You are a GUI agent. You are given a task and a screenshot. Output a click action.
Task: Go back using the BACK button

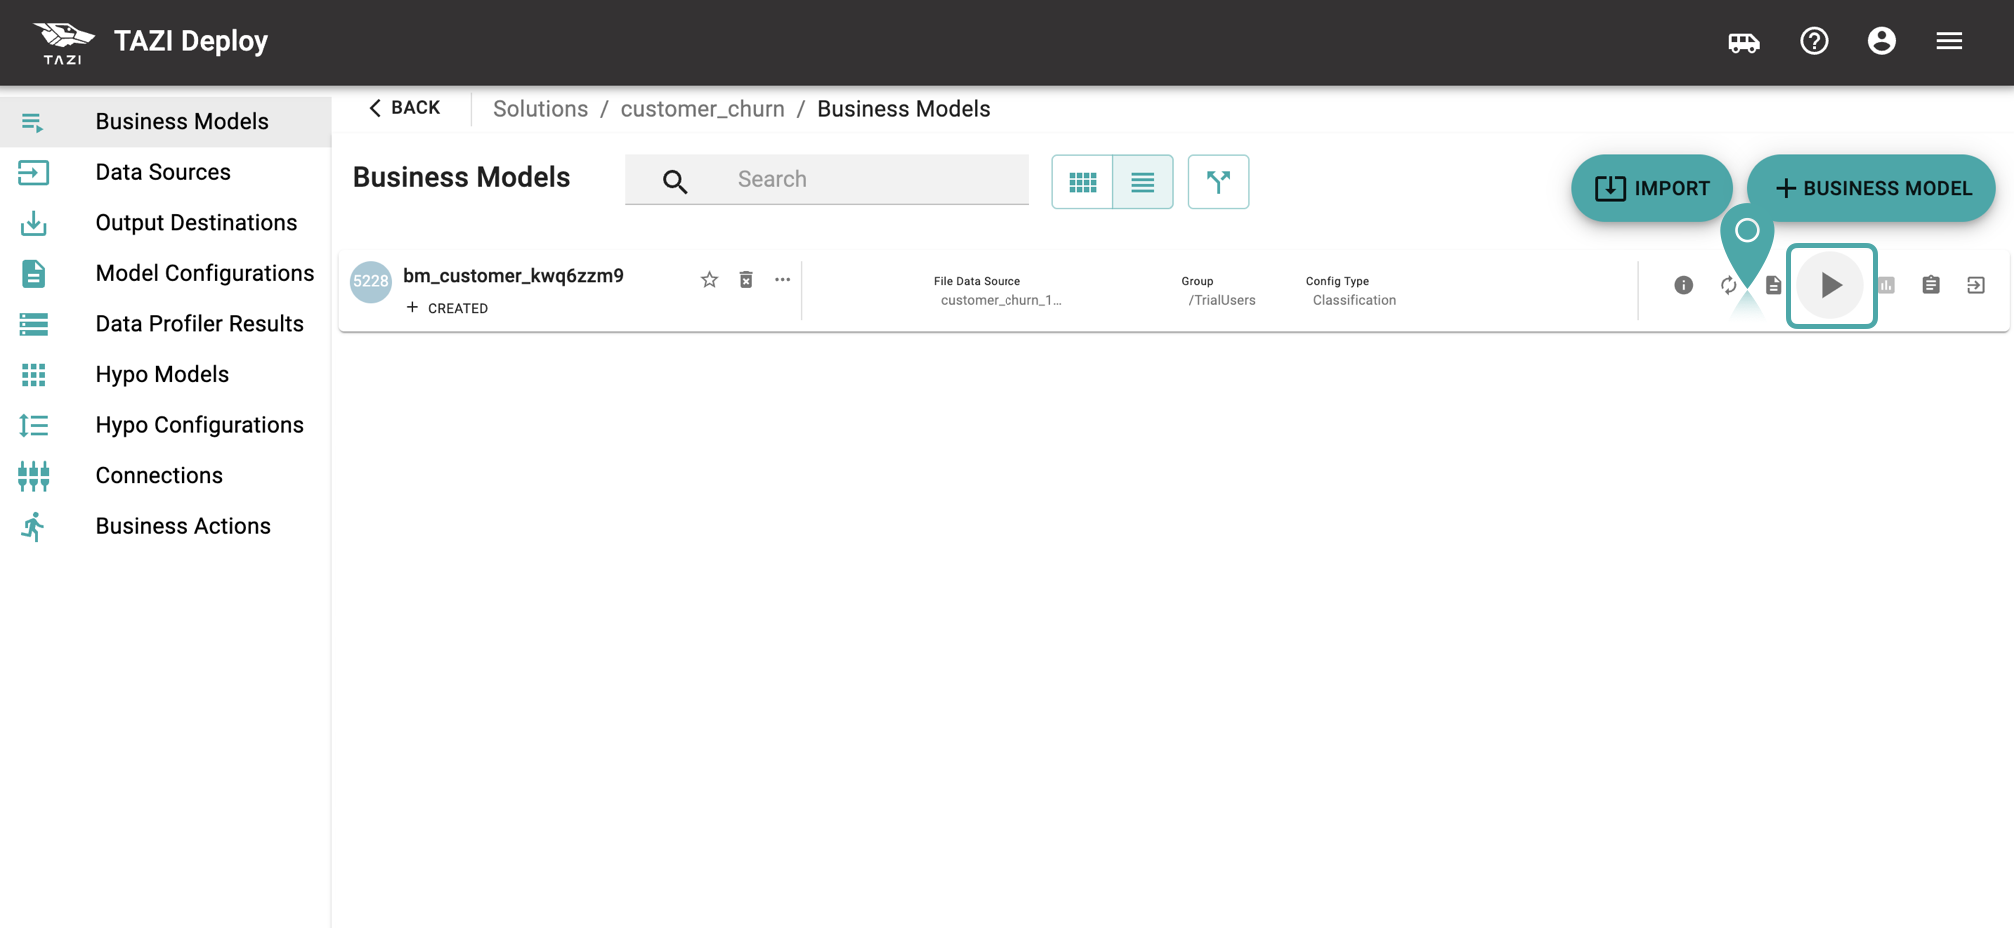click(404, 108)
